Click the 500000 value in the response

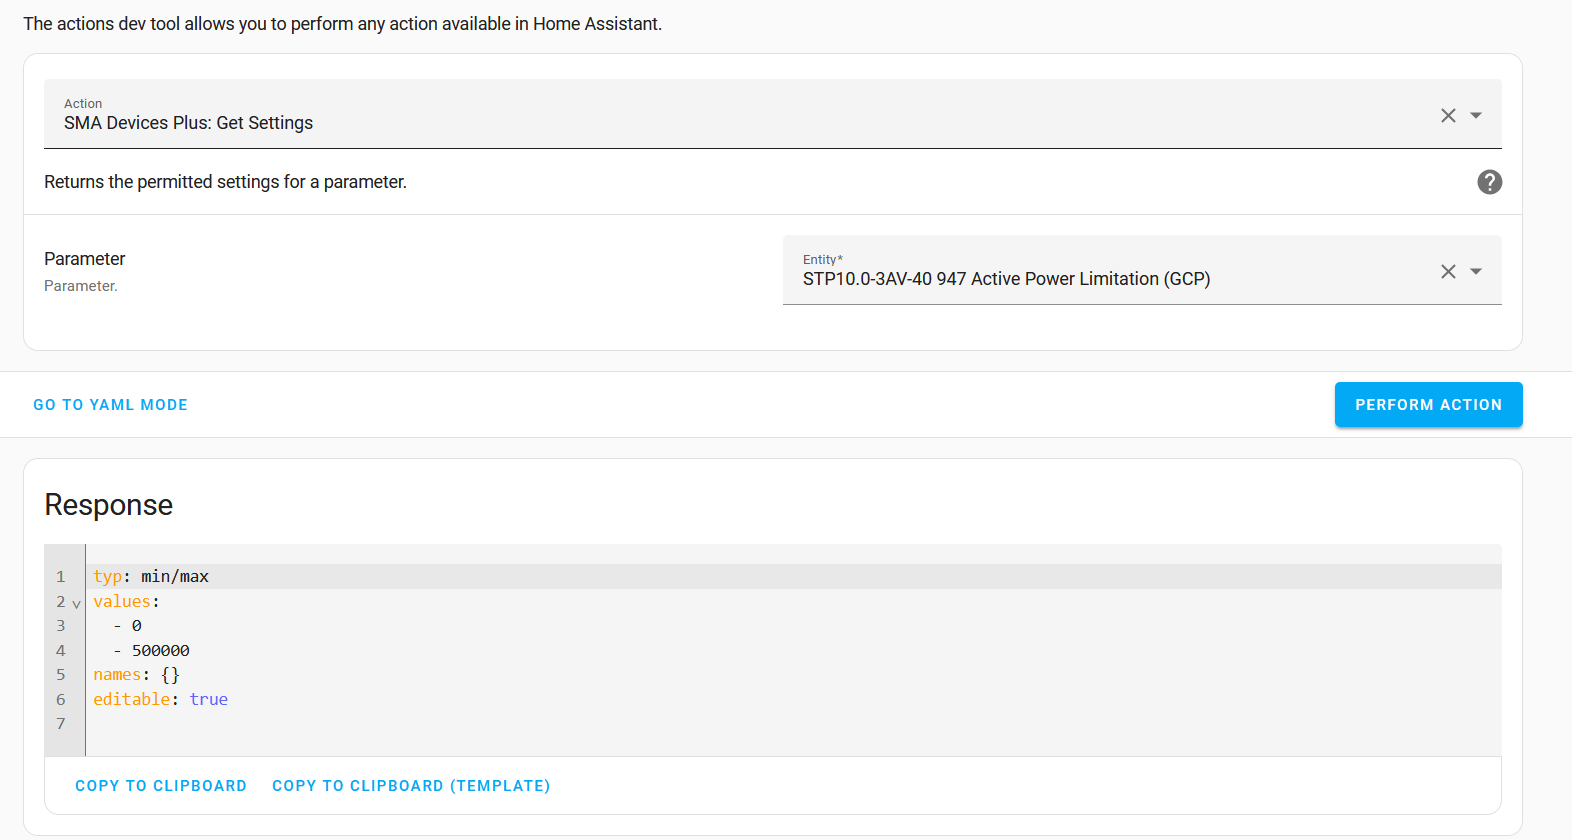click(x=160, y=651)
